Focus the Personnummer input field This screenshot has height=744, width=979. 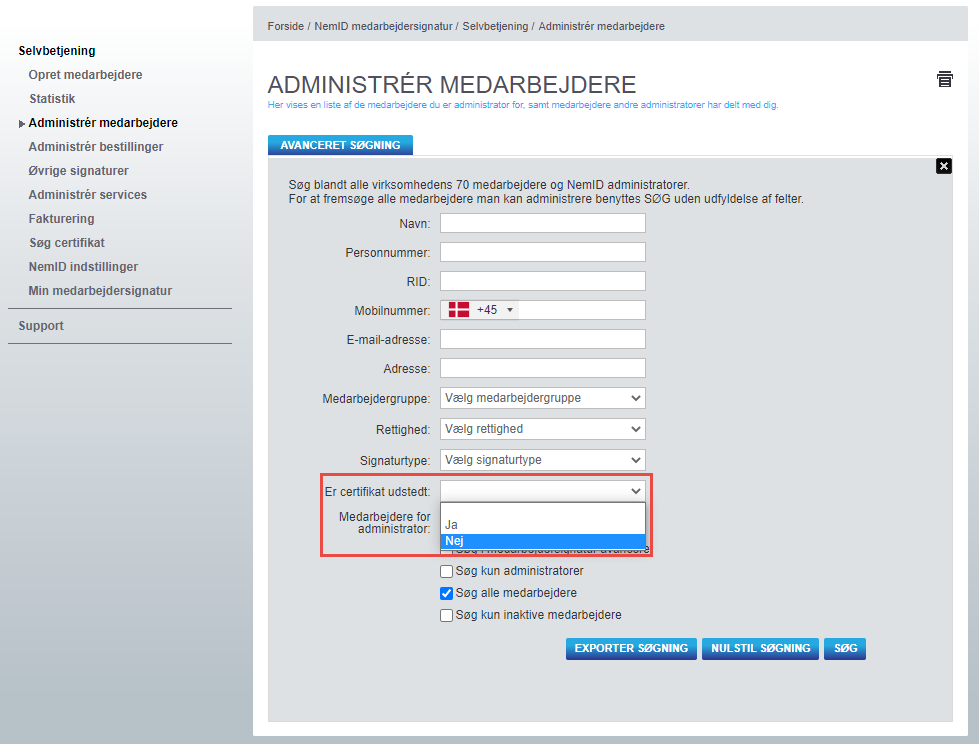click(x=543, y=252)
